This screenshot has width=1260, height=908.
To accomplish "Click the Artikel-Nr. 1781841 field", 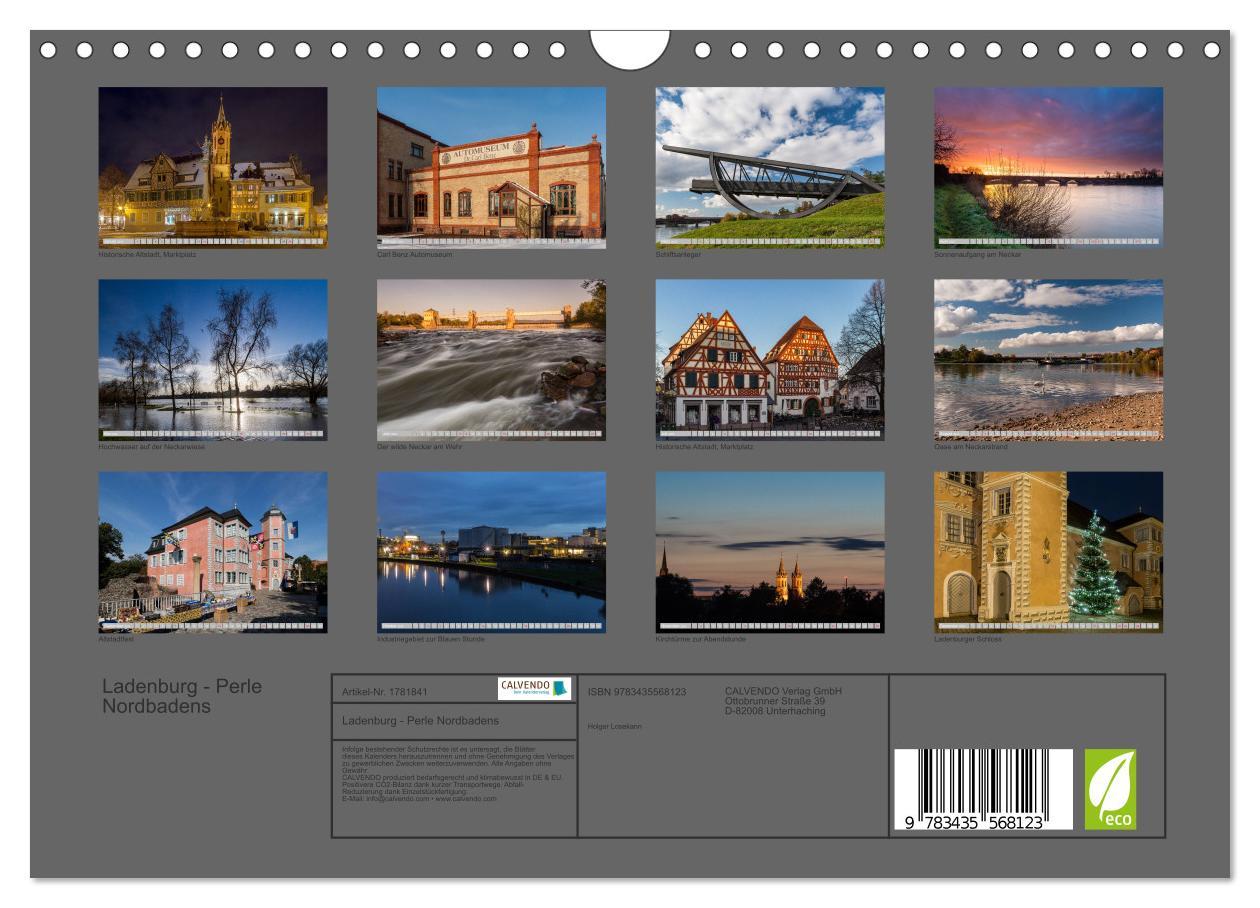I will point(385,691).
